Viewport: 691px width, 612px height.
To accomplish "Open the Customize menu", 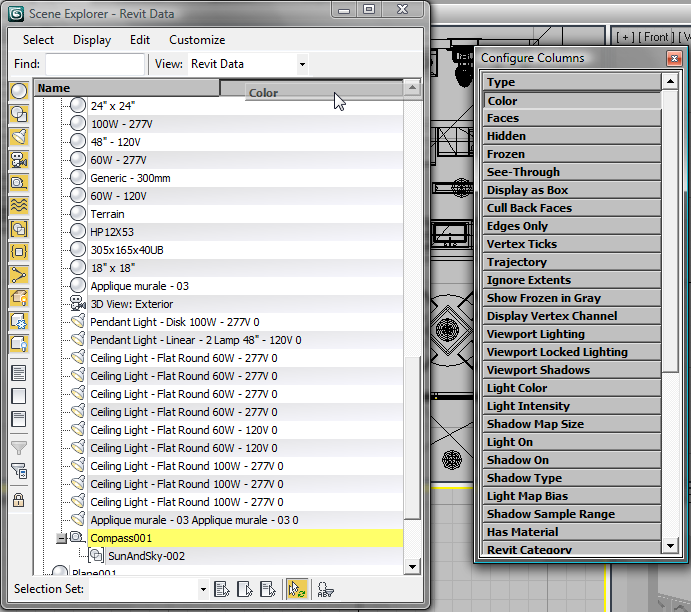I will point(197,40).
